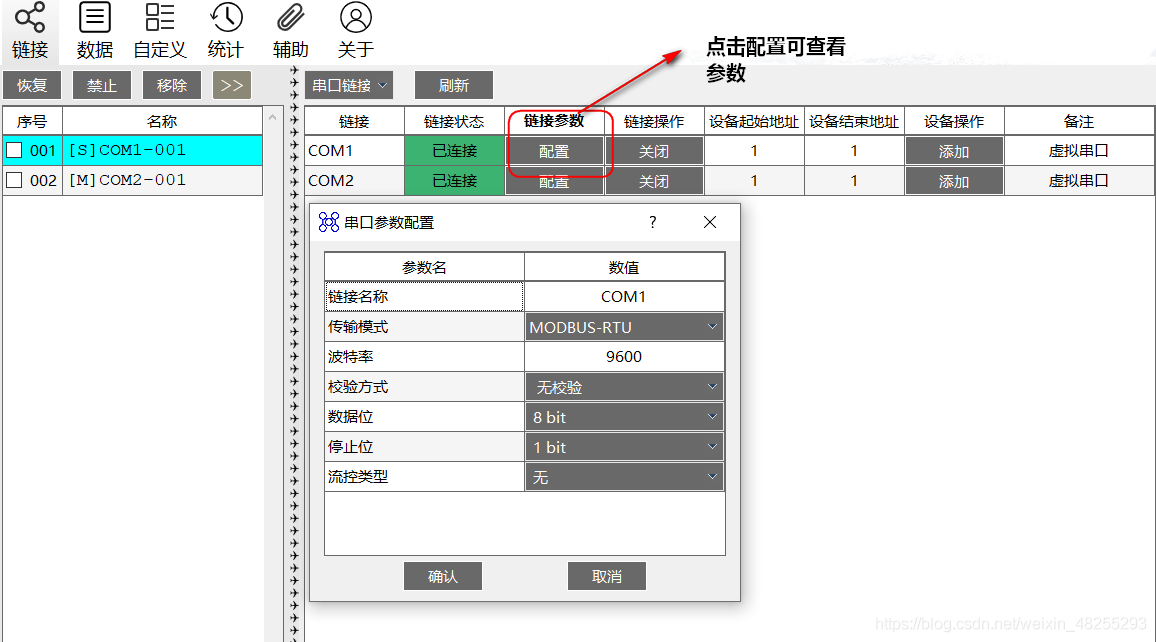Click the 序号 column header
The width and height of the screenshot is (1156, 642).
click(x=32, y=122)
